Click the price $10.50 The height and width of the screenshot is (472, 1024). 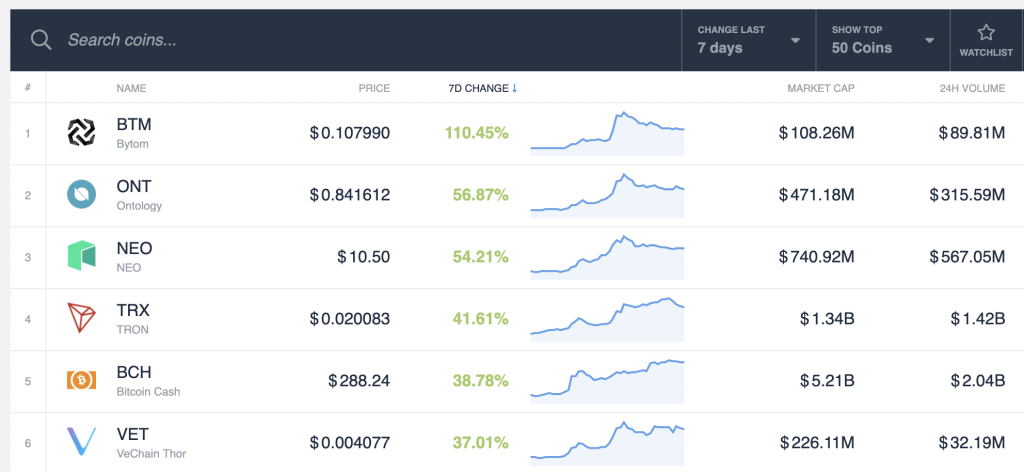(x=364, y=257)
